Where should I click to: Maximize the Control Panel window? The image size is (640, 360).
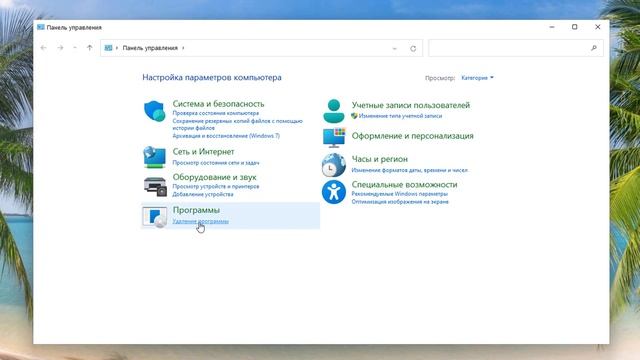[x=575, y=27]
